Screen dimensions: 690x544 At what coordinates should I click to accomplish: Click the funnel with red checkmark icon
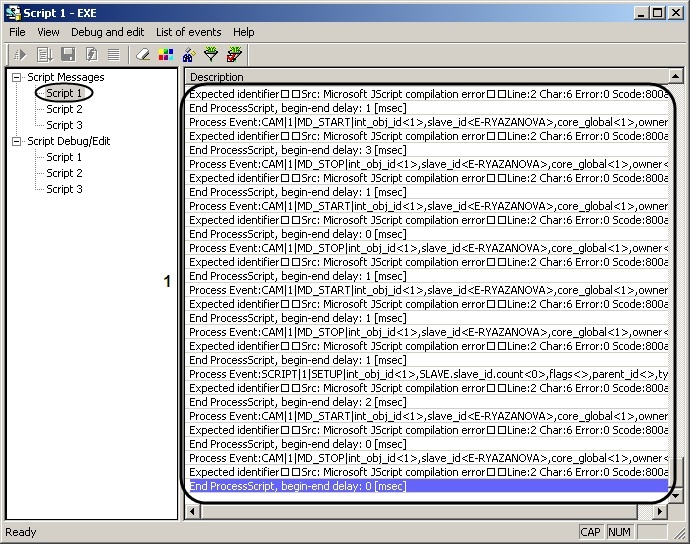234,54
